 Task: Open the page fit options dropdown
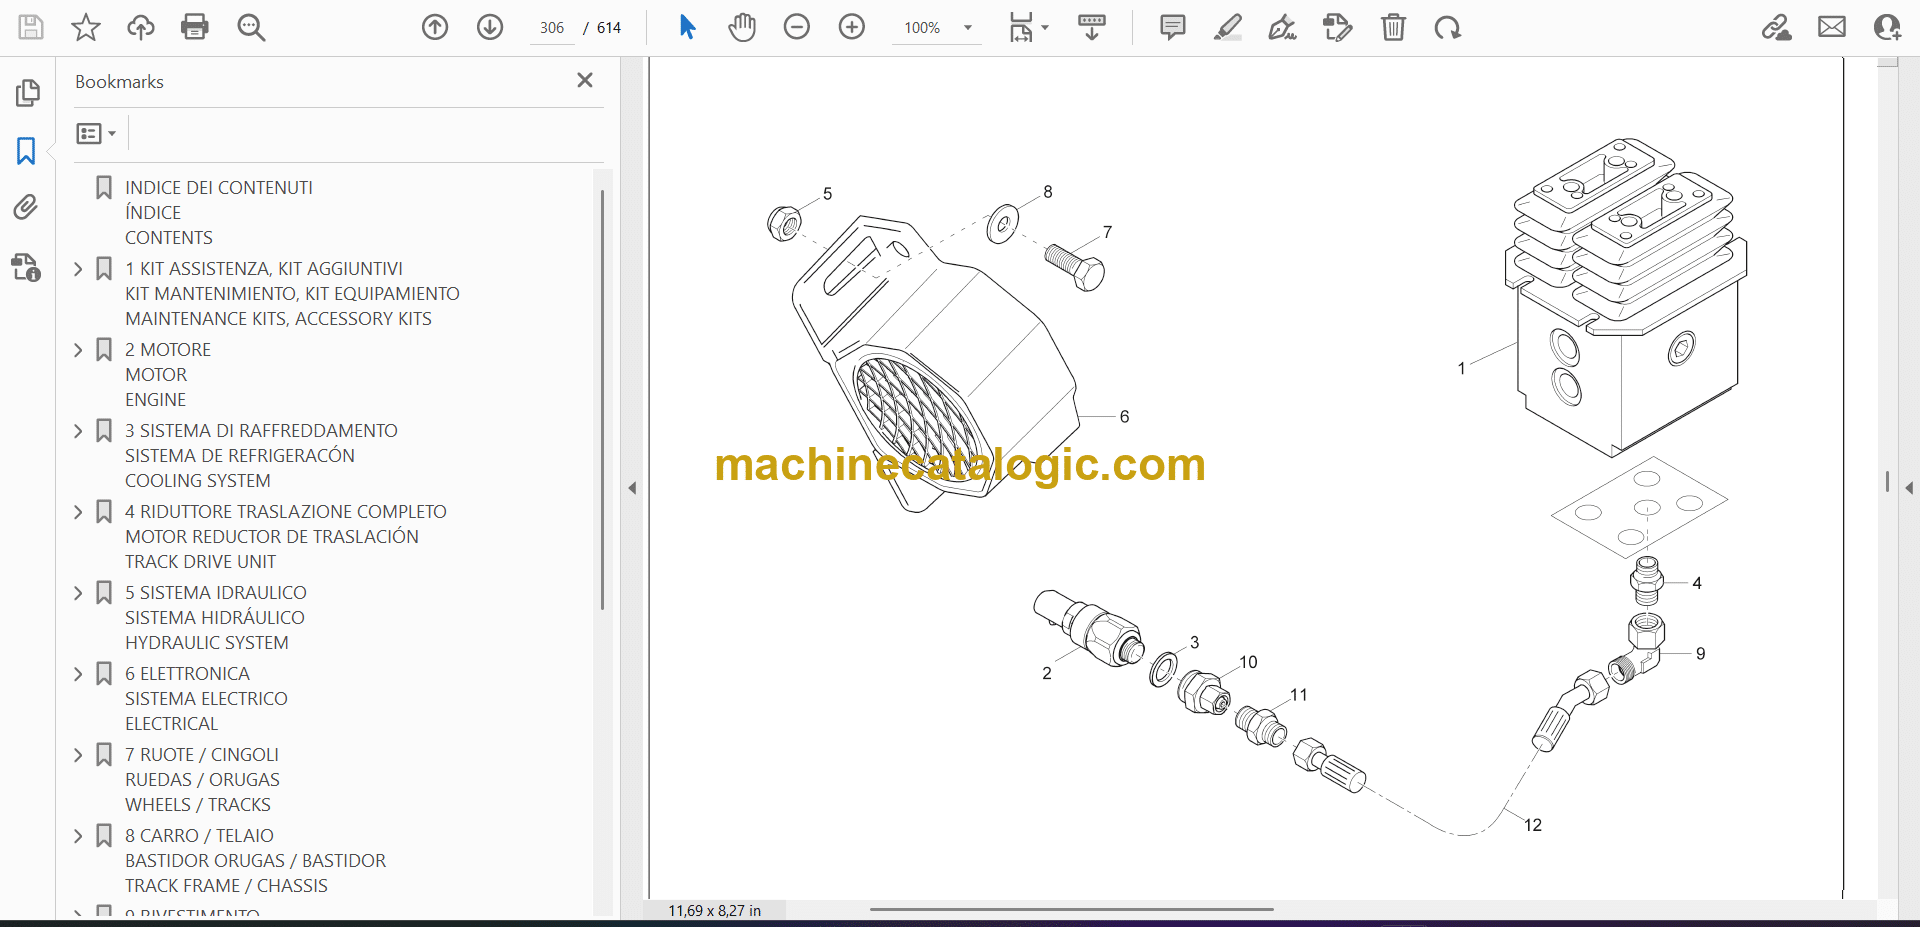(x=1028, y=27)
